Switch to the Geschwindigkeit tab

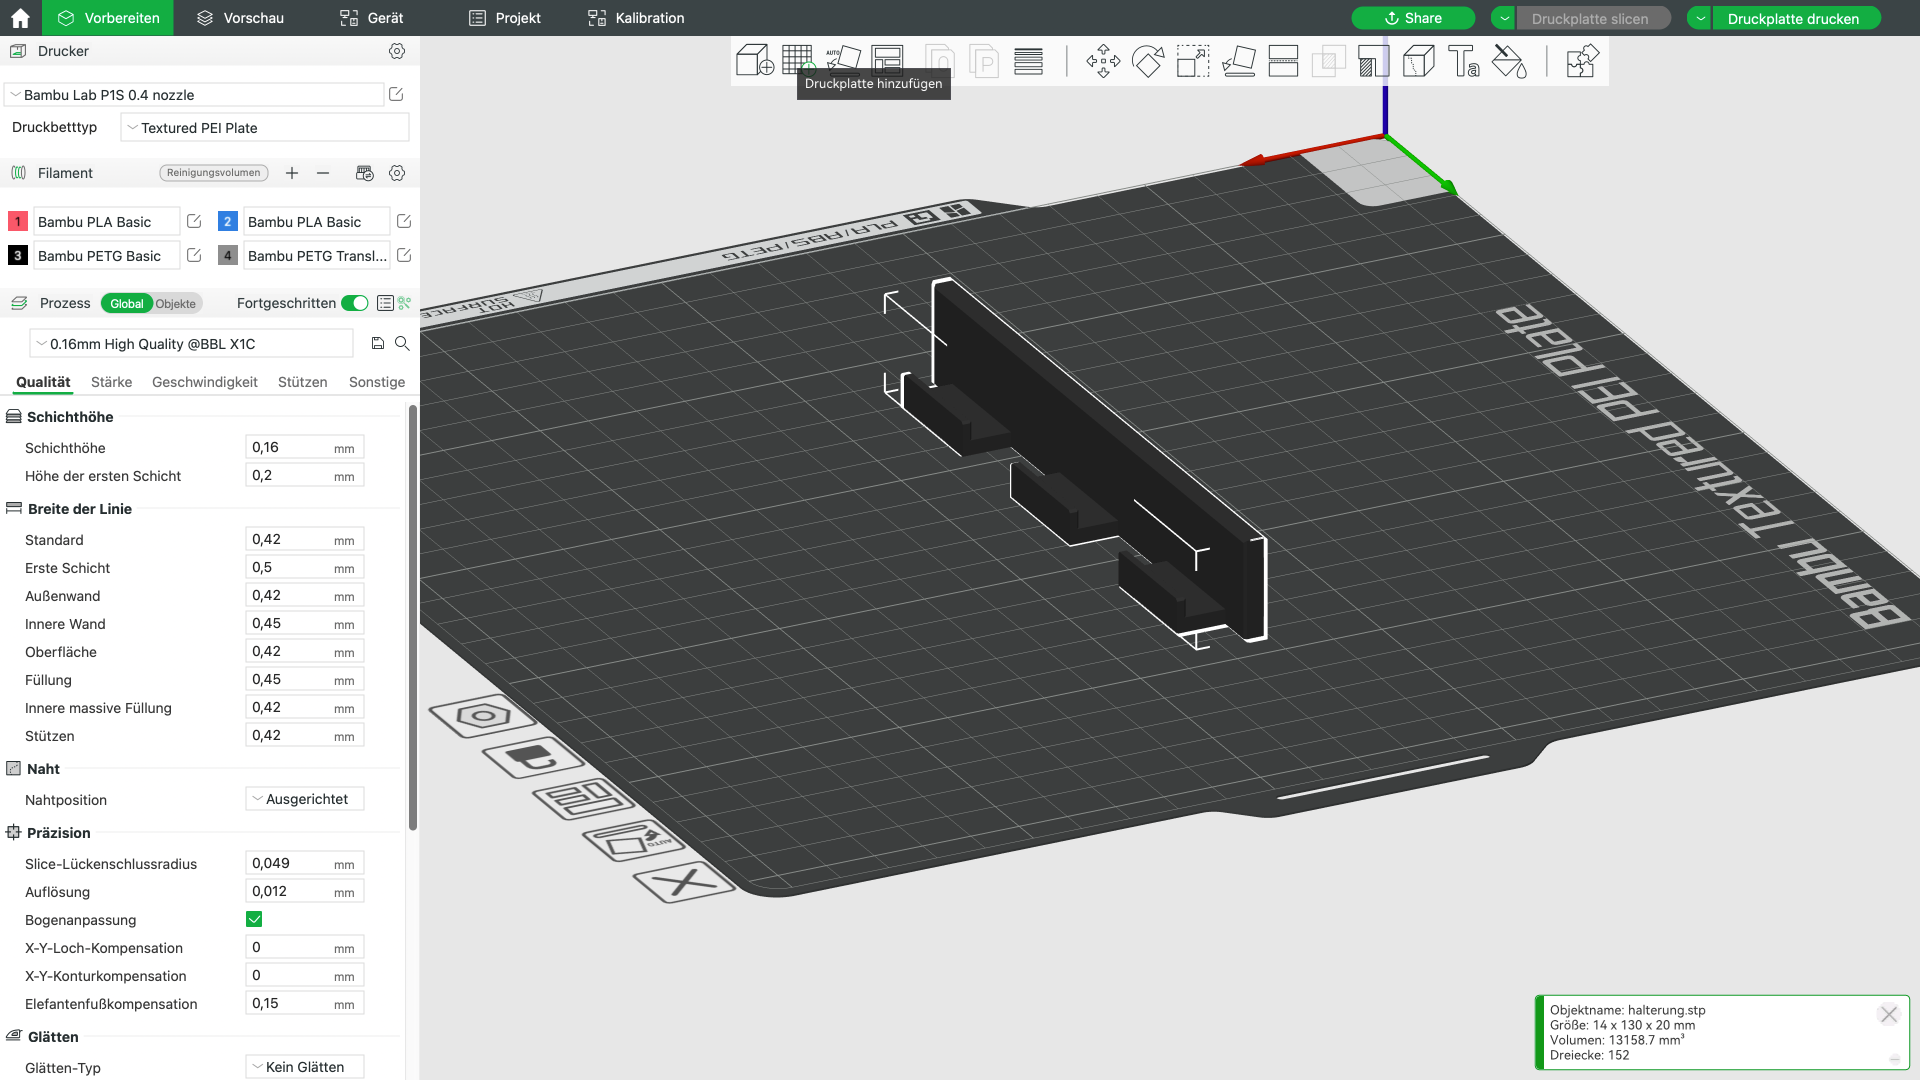pyautogui.click(x=205, y=382)
